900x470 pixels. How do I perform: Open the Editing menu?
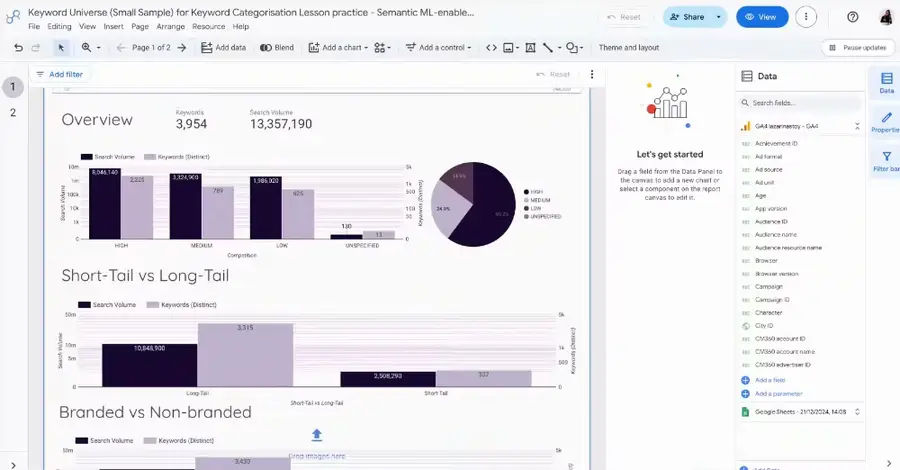tap(59, 26)
